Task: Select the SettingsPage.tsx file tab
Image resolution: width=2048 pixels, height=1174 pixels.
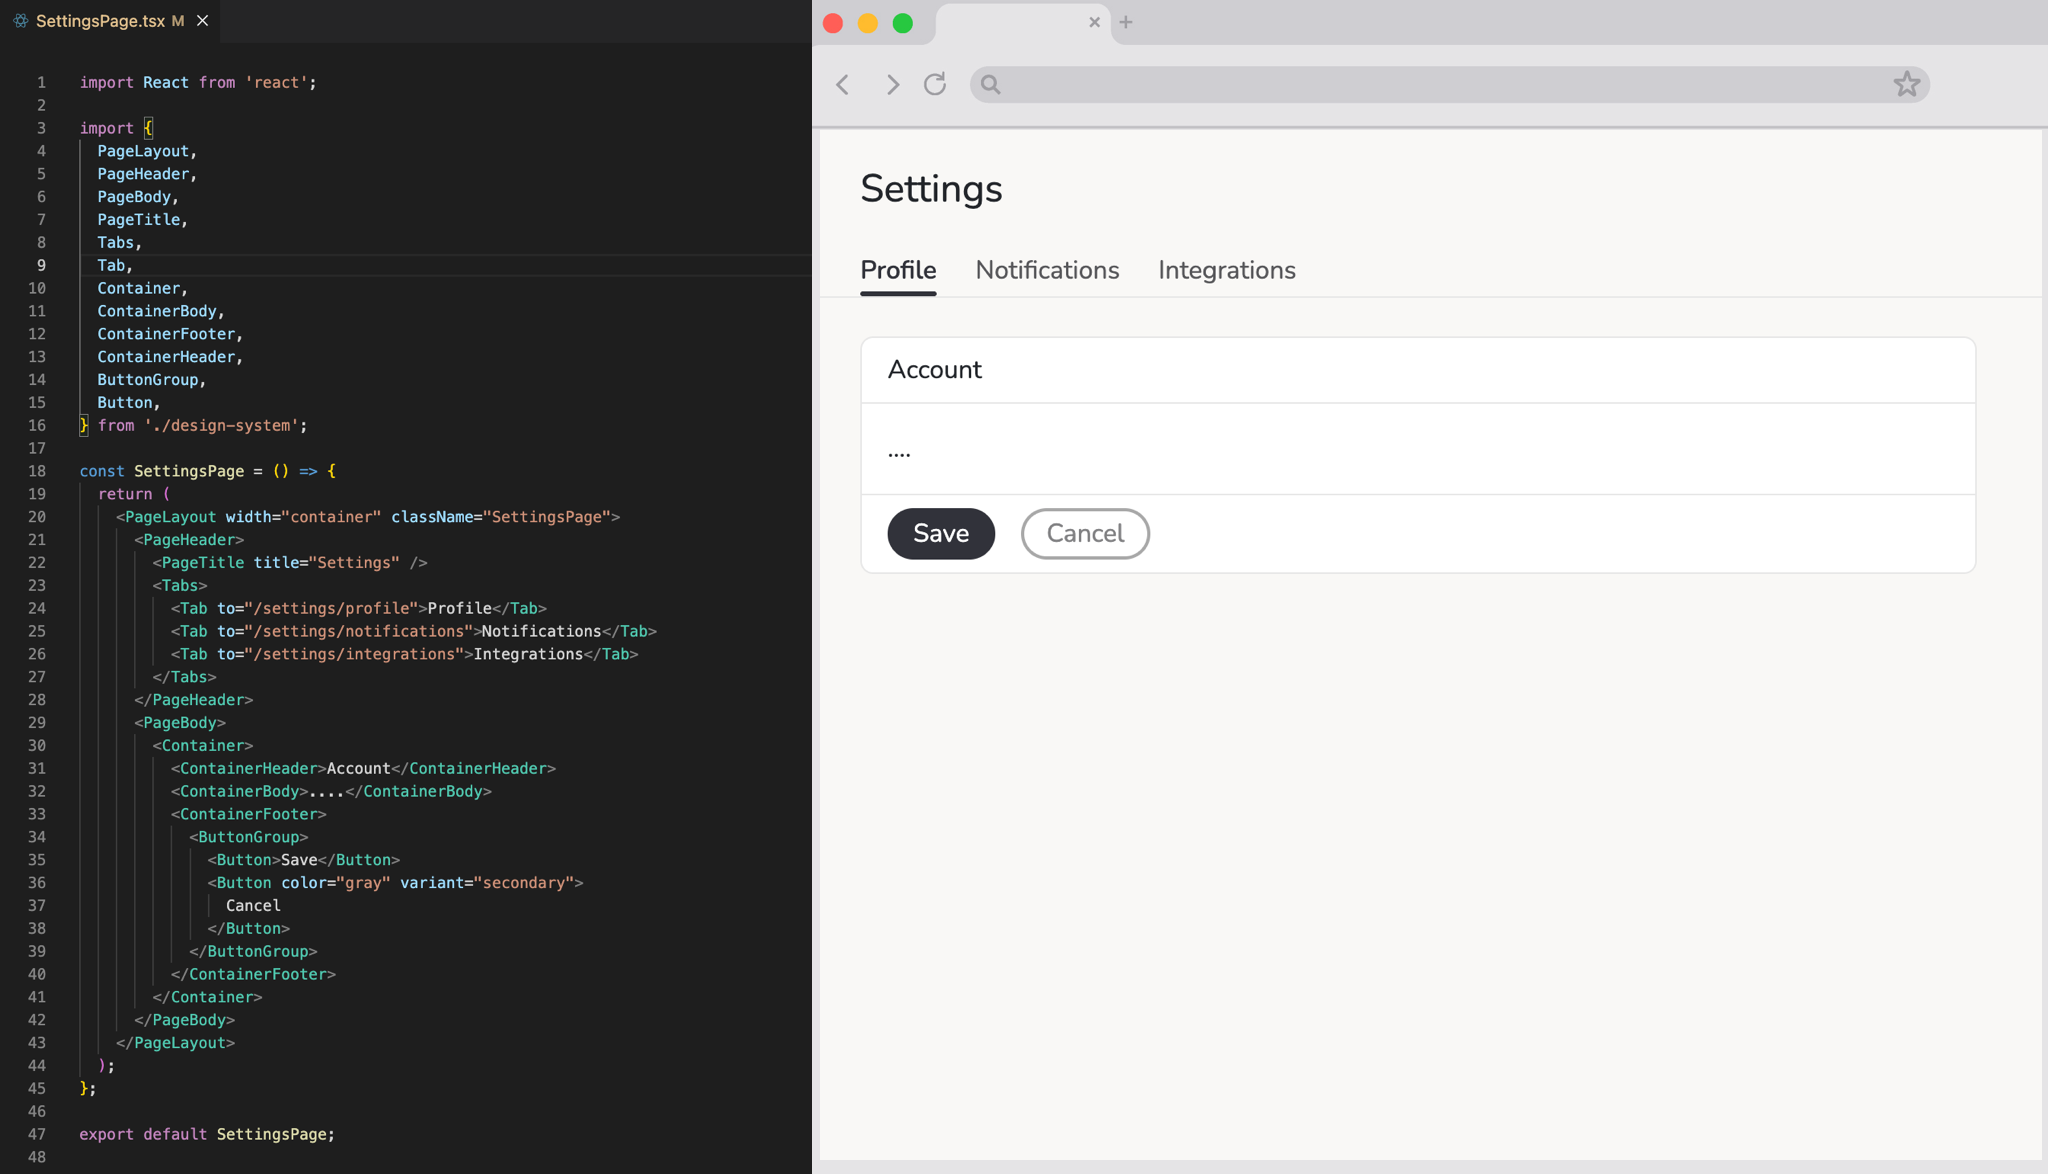Action: 100,21
